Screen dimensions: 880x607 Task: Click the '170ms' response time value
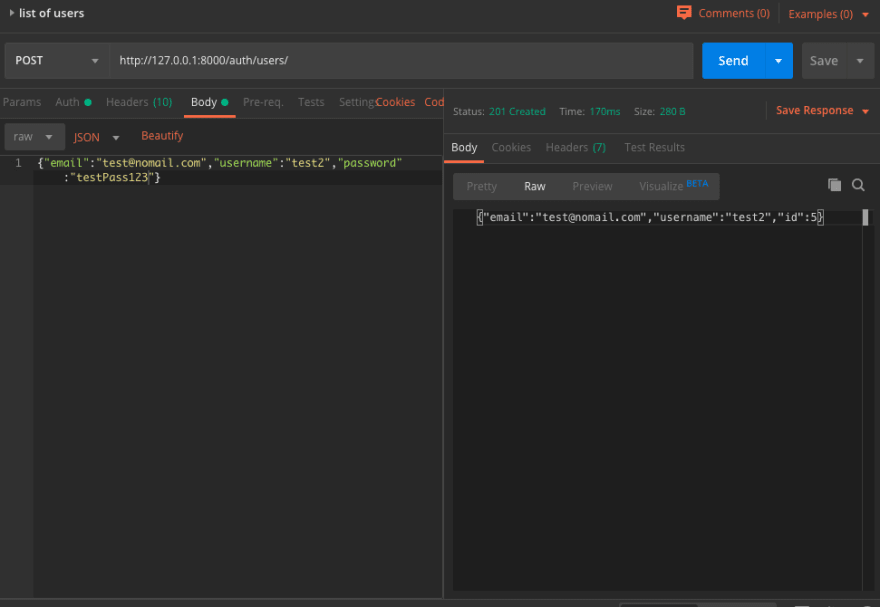(x=604, y=112)
